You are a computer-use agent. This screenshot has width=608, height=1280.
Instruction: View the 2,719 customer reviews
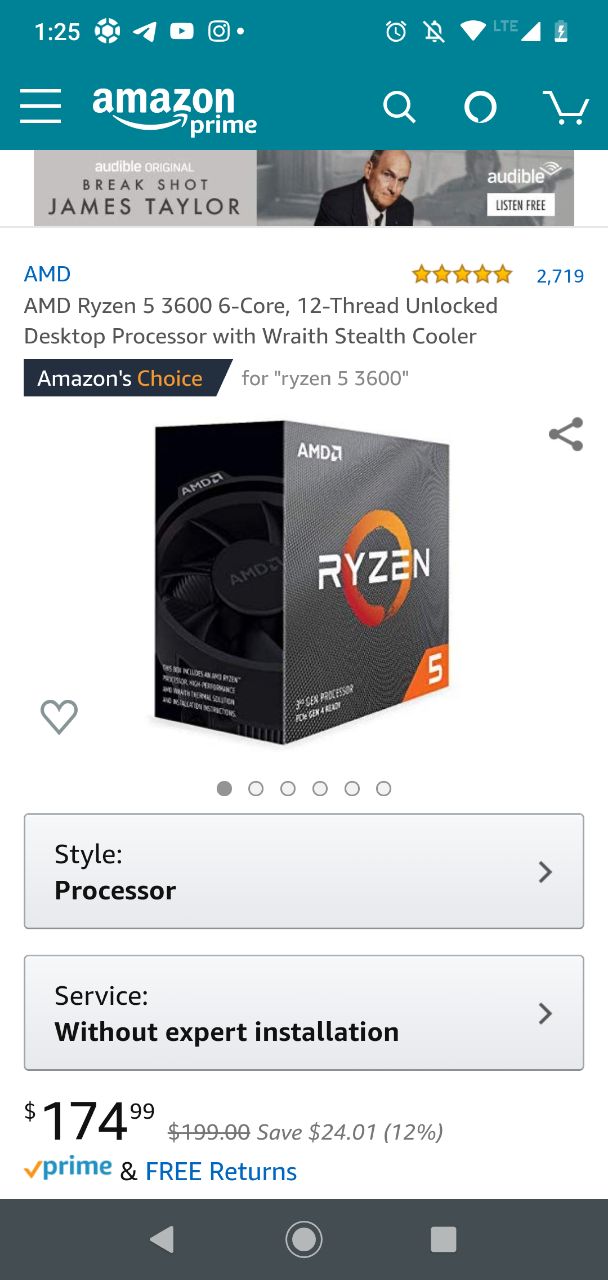click(x=560, y=276)
